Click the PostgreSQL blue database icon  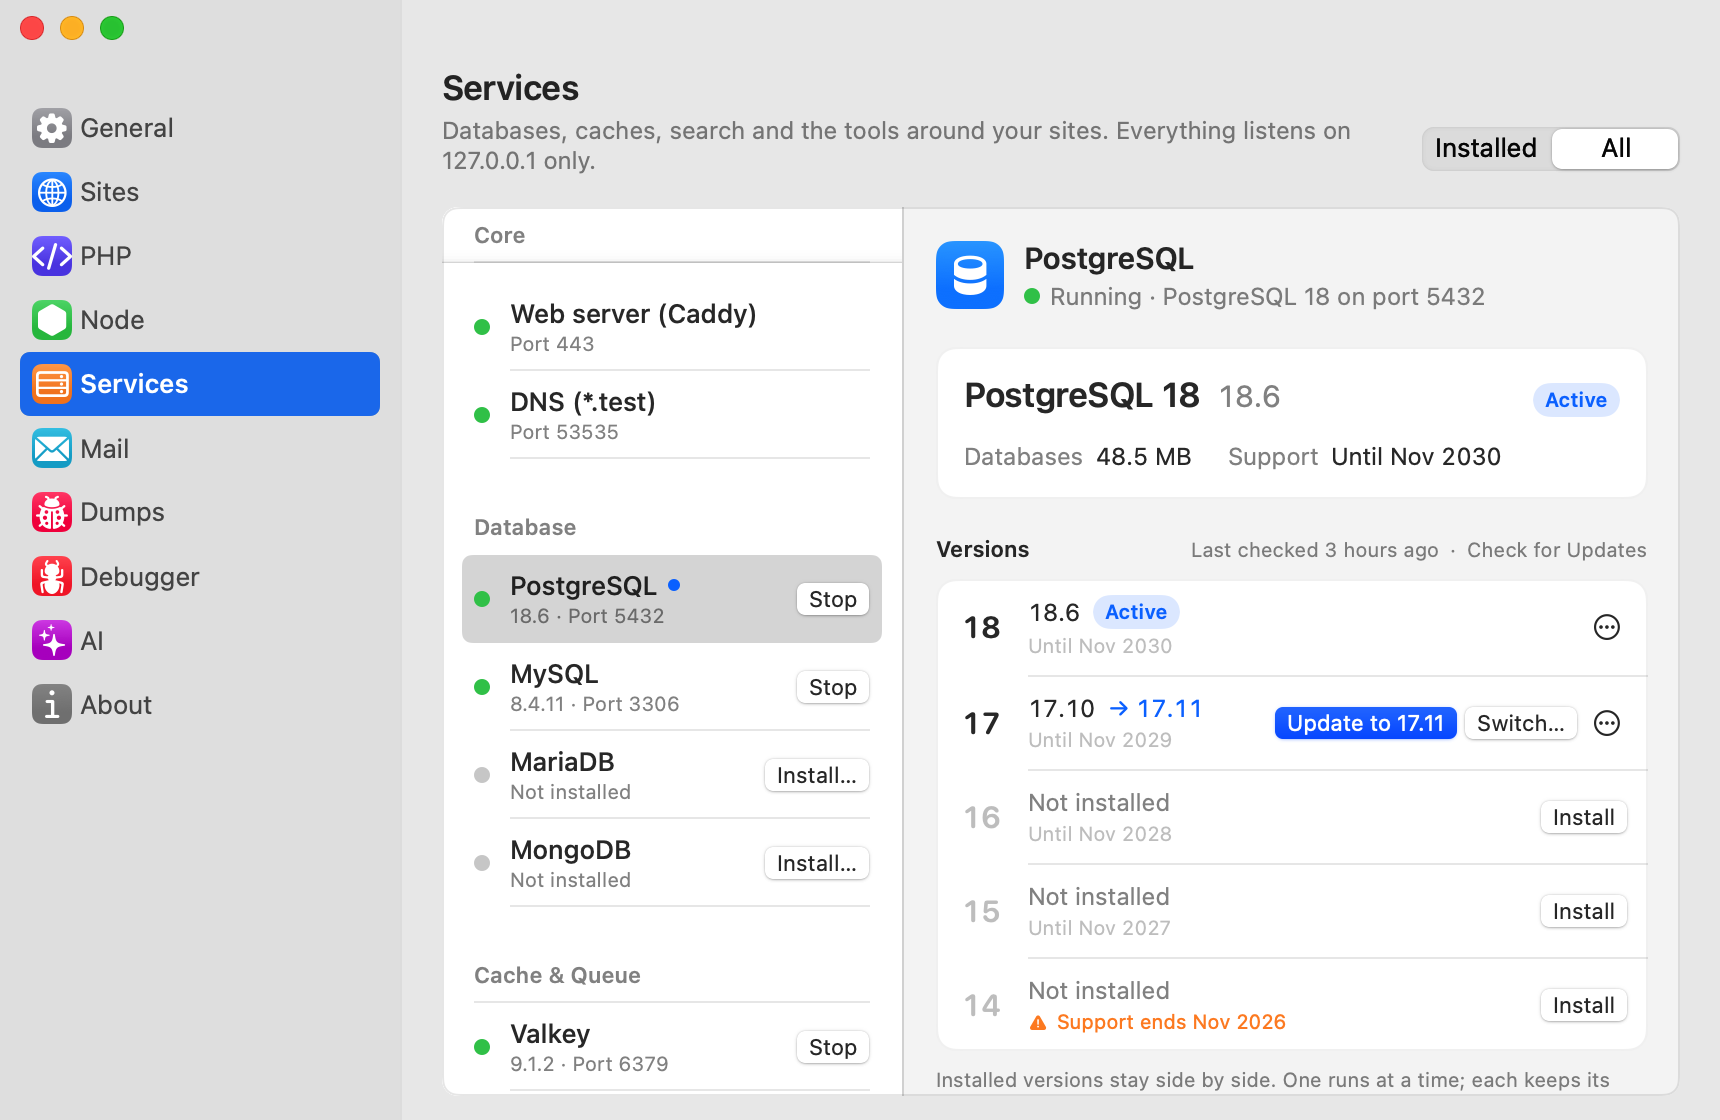click(x=970, y=275)
